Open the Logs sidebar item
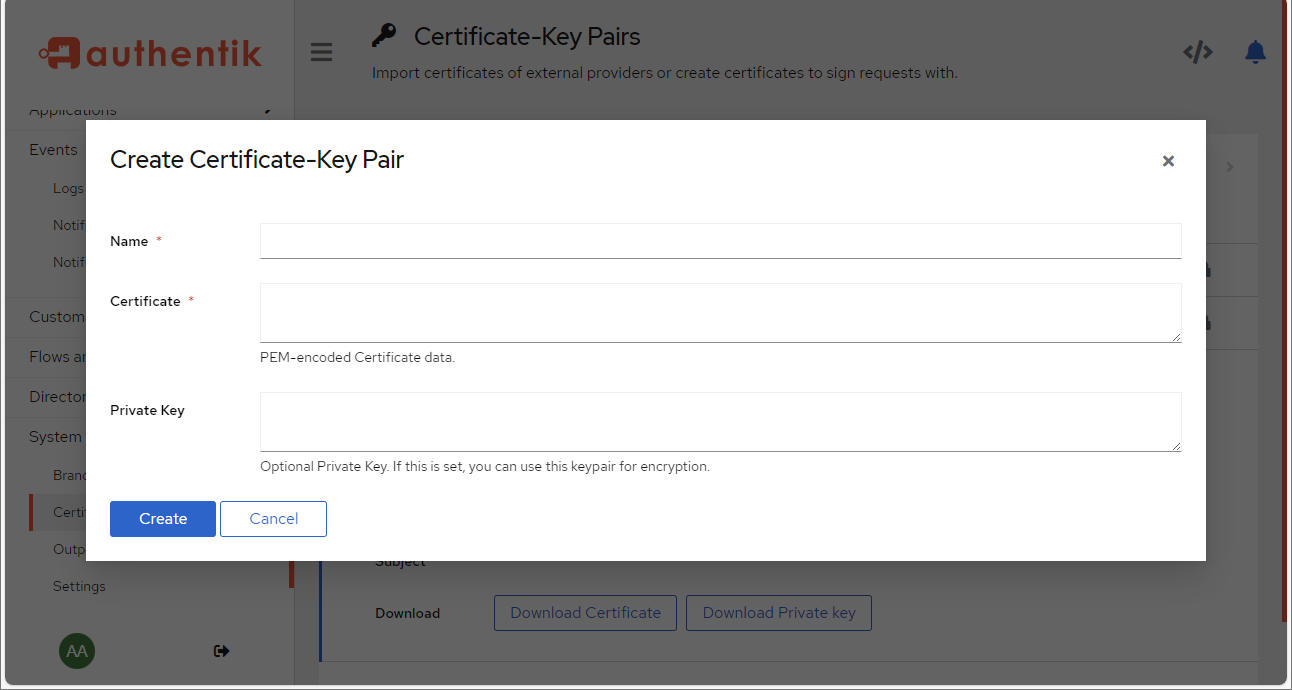 point(68,188)
